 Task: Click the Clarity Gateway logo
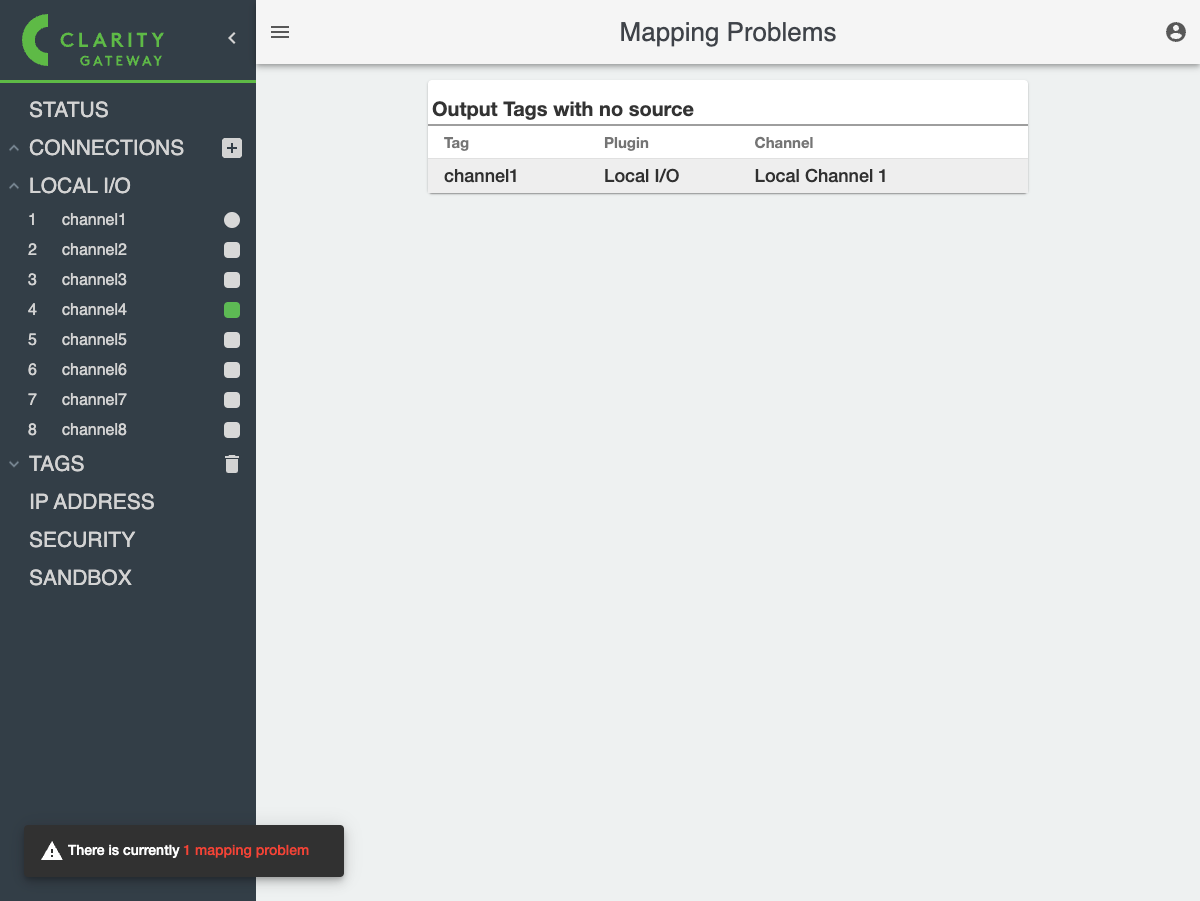94,41
